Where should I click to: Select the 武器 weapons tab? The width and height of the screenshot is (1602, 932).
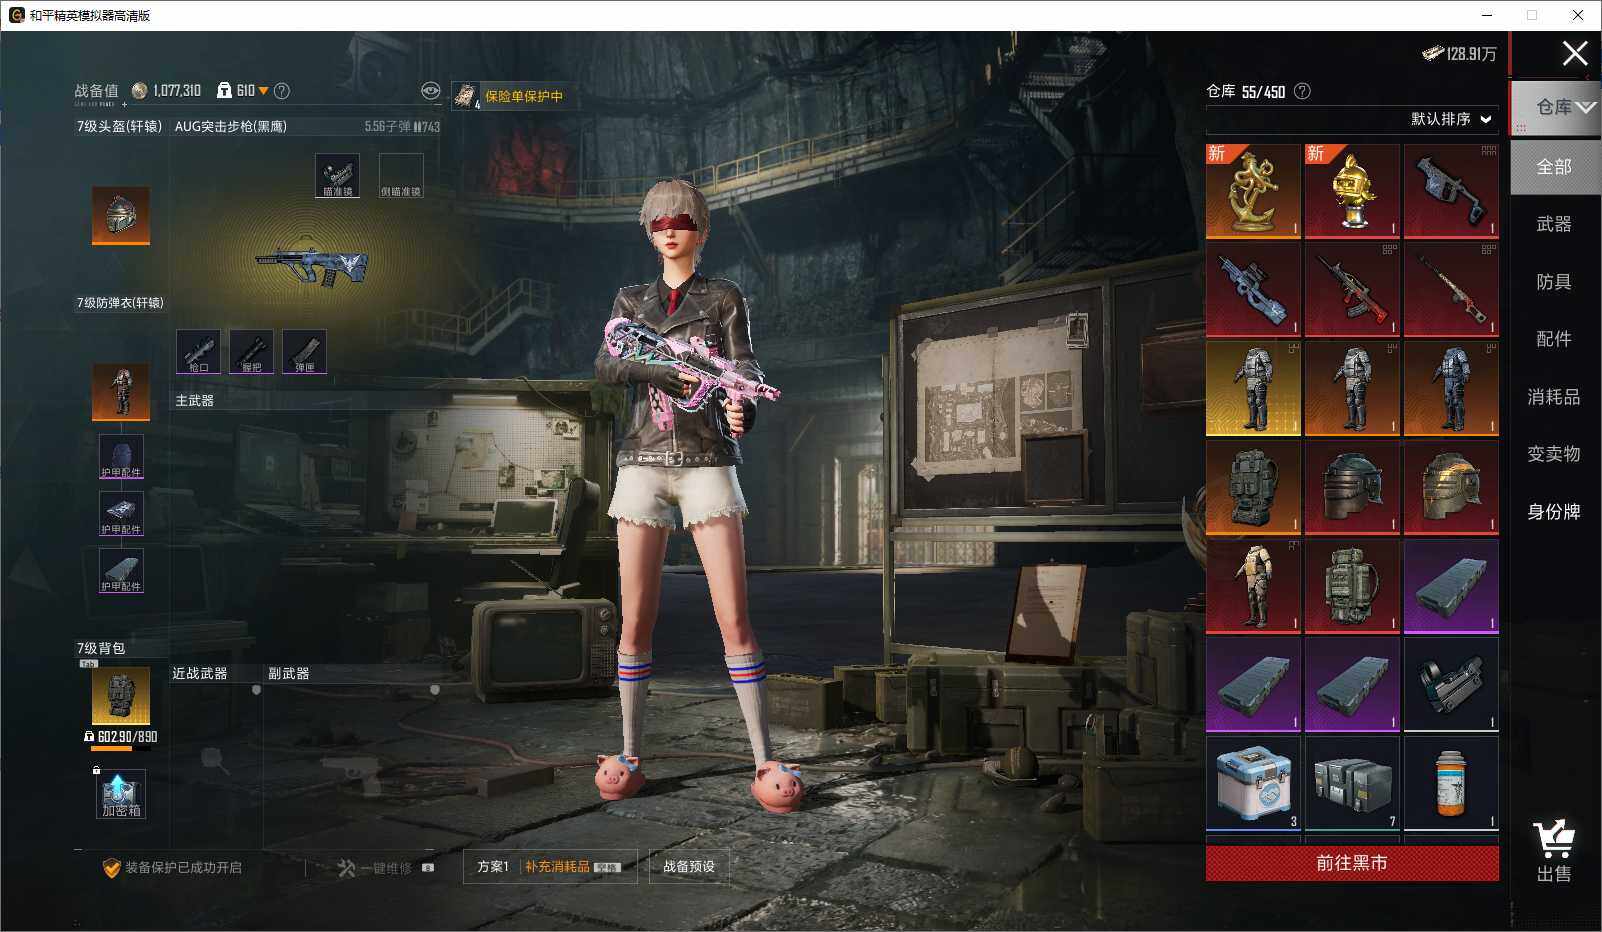pos(1554,224)
